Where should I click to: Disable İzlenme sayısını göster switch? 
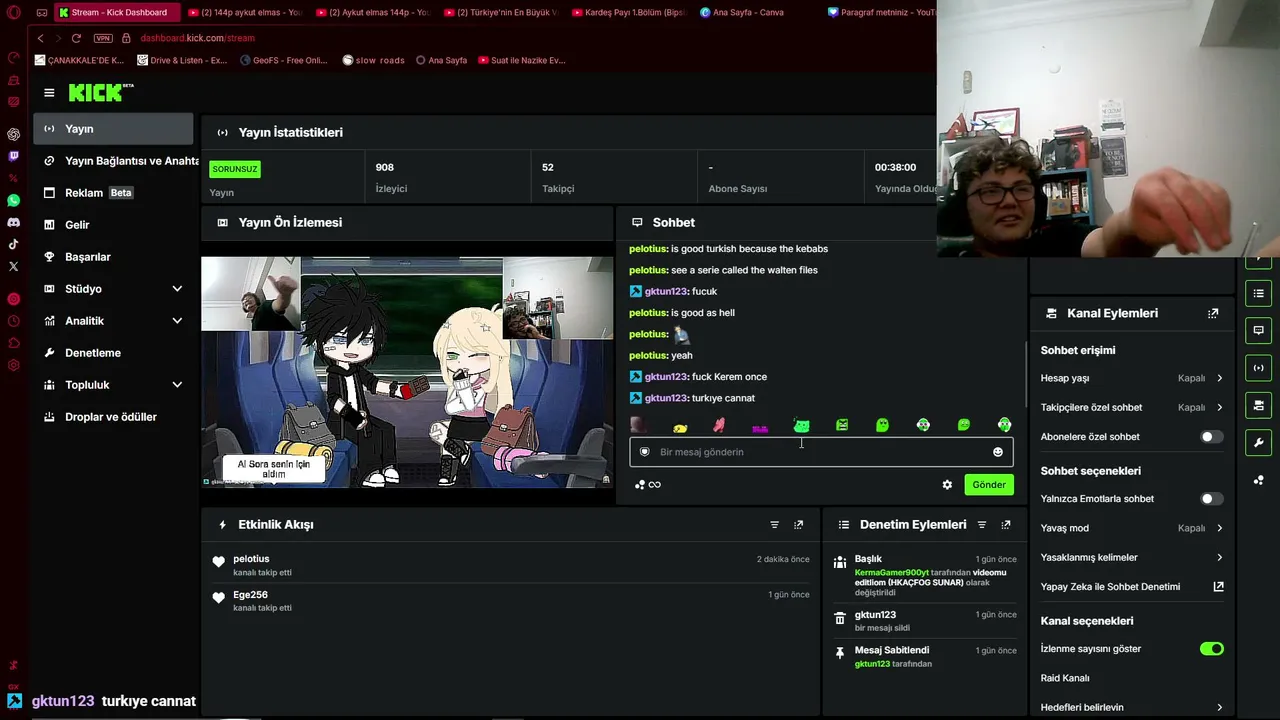point(1211,649)
